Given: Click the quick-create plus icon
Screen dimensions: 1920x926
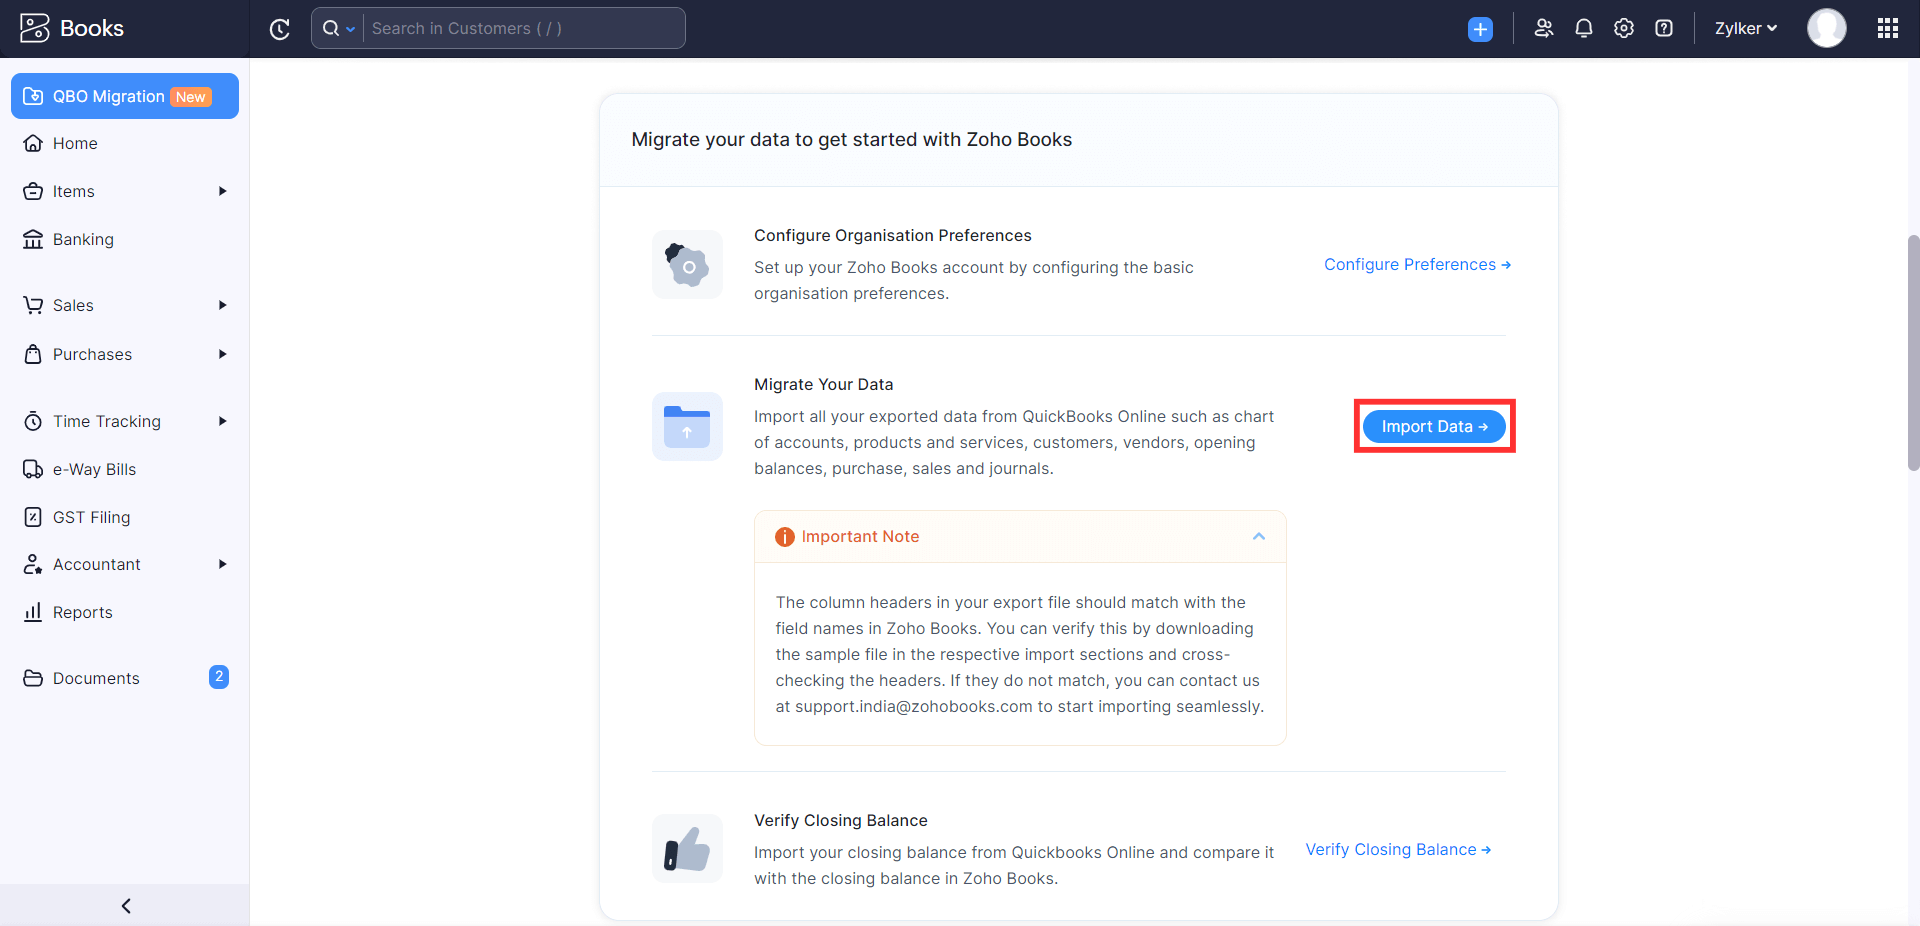Looking at the screenshot, I should 1480,28.
